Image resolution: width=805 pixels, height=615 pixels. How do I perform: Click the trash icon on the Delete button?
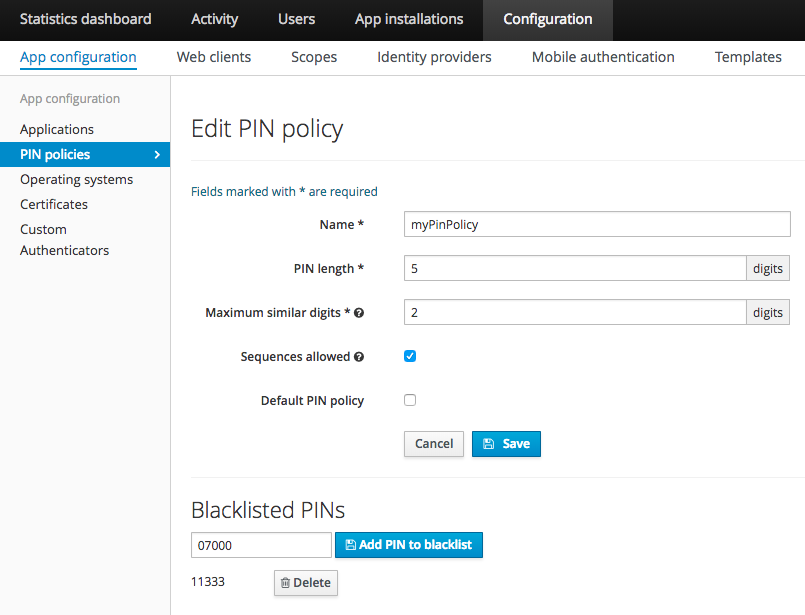tap(288, 582)
